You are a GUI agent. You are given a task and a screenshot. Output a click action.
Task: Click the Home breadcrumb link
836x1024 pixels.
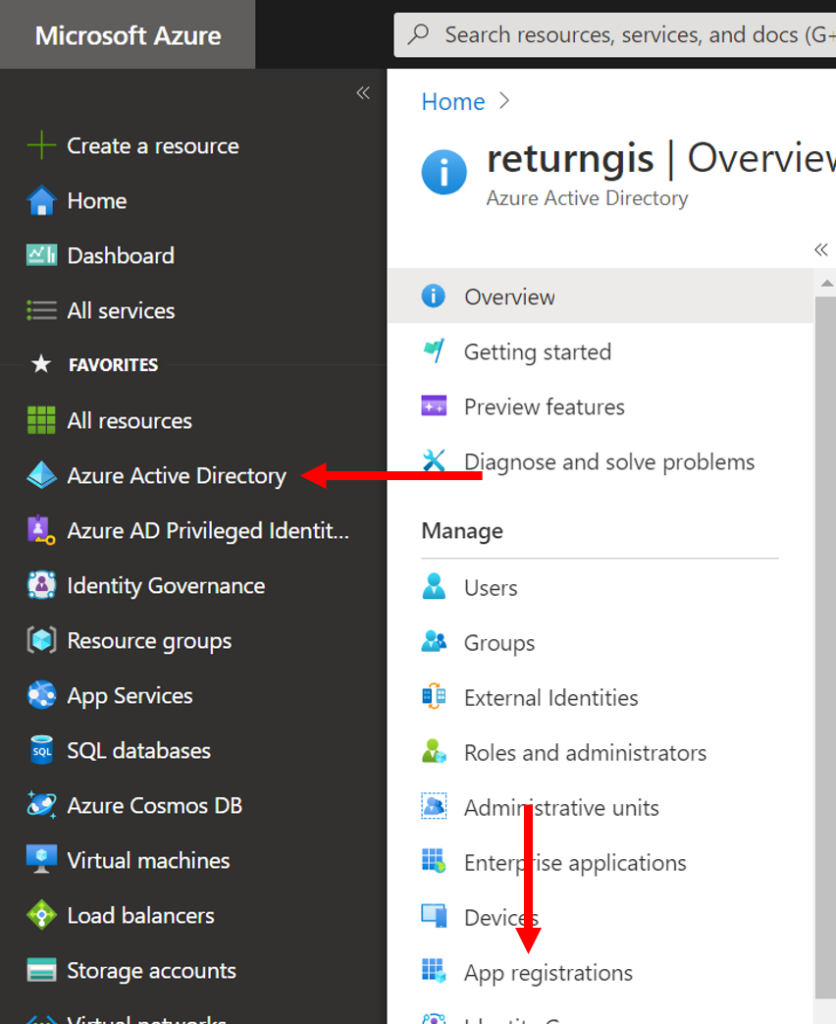(x=453, y=101)
